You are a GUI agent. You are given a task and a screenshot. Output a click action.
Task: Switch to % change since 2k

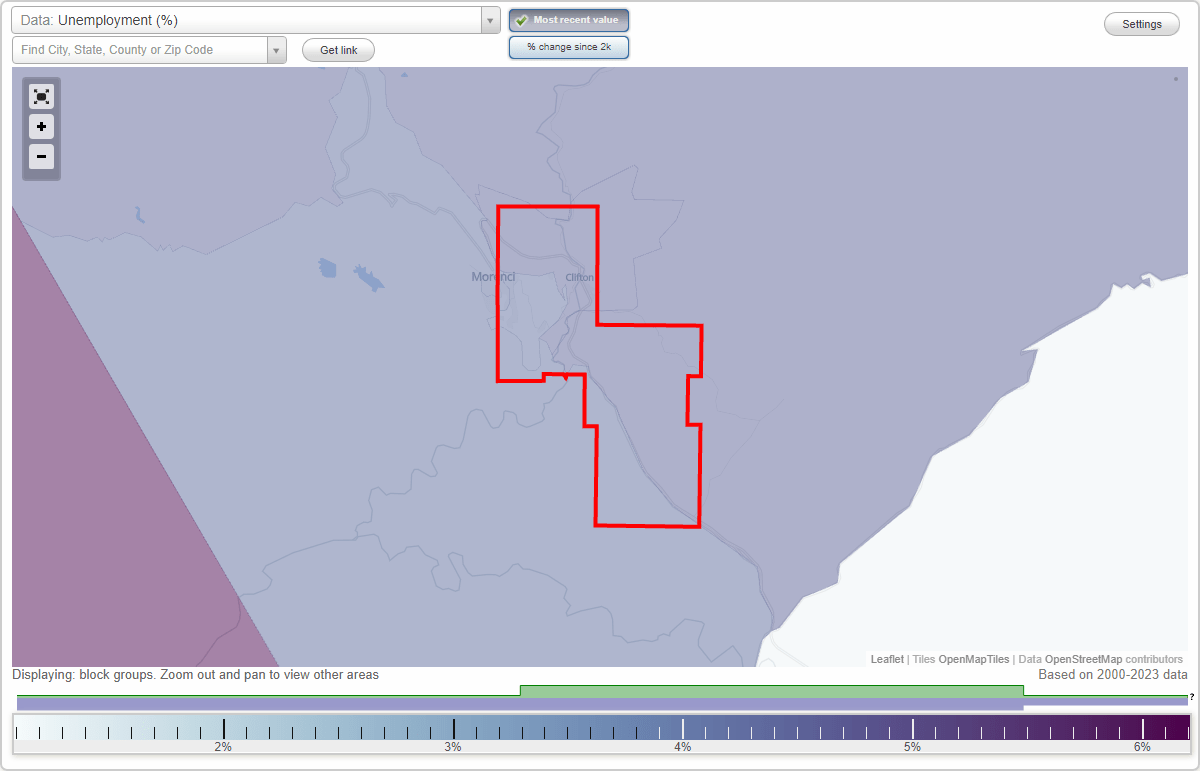point(569,47)
